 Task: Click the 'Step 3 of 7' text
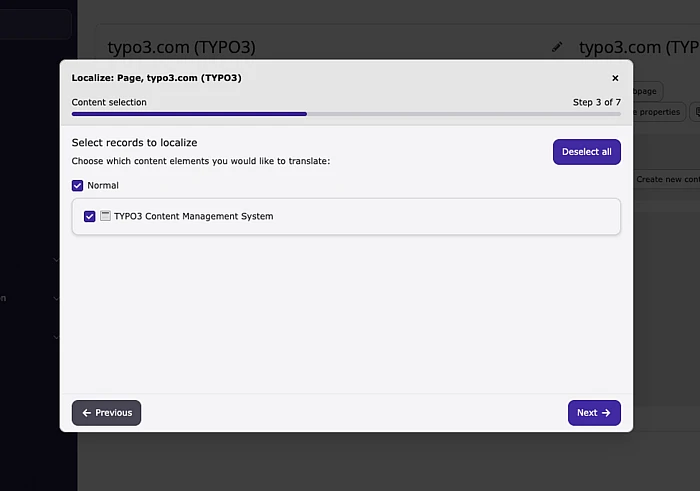tap(596, 102)
